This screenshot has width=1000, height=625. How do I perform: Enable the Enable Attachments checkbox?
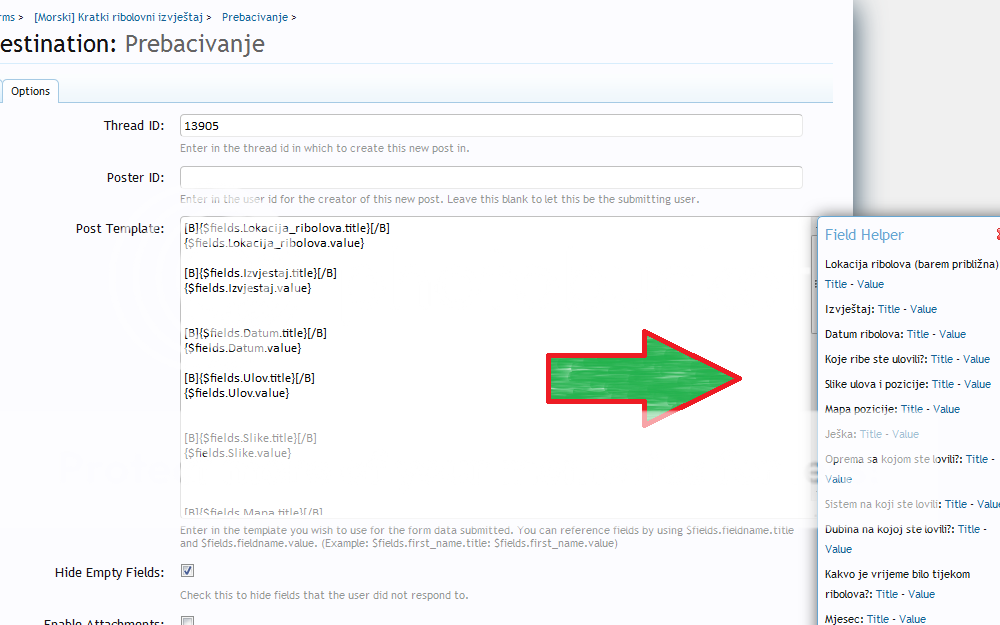coord(187,621)
